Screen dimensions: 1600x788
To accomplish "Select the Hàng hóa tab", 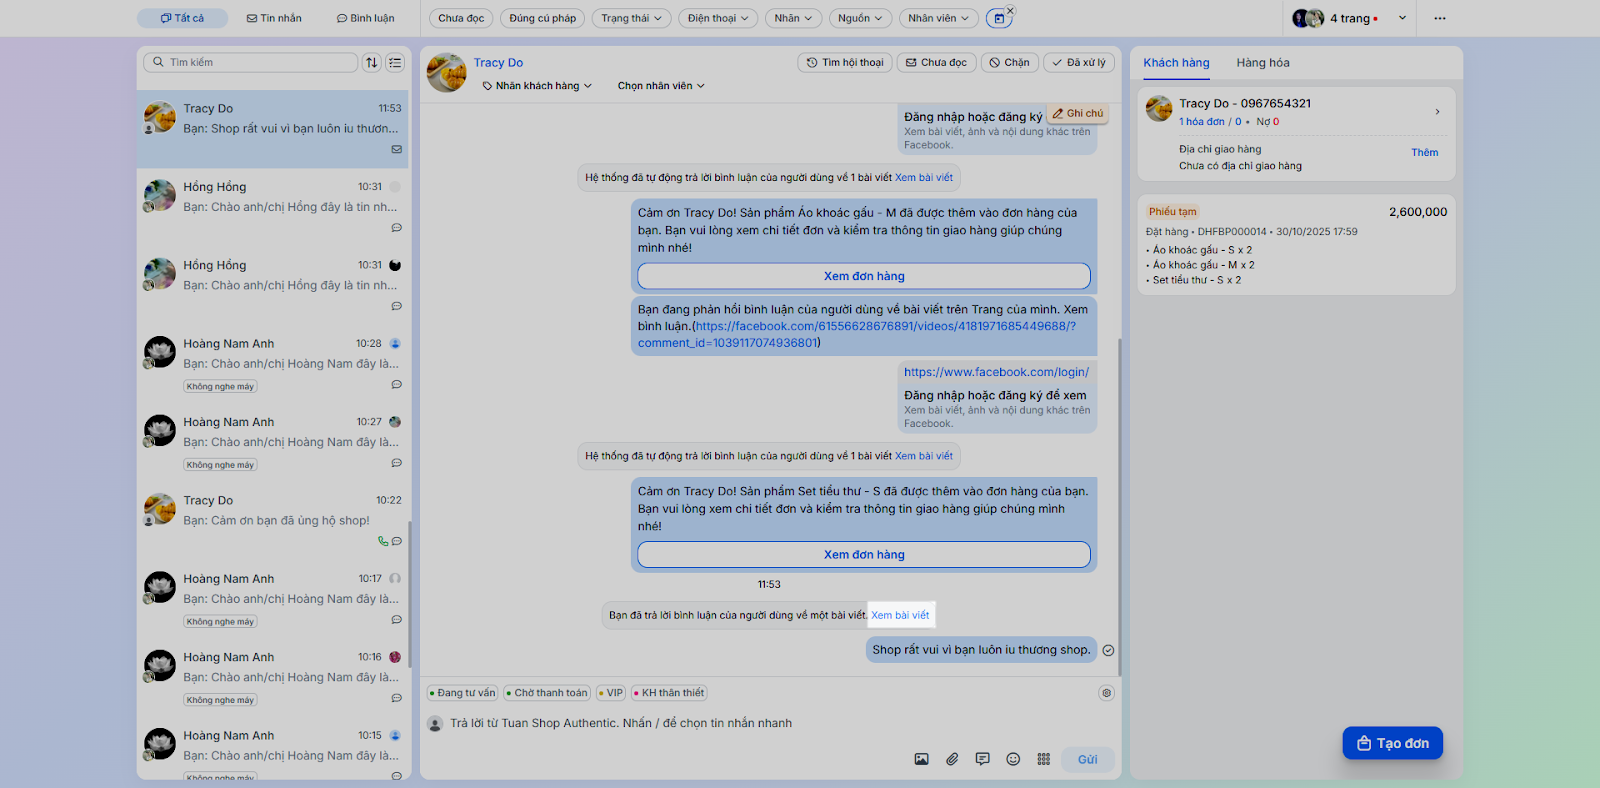I will coord(1263,63).
